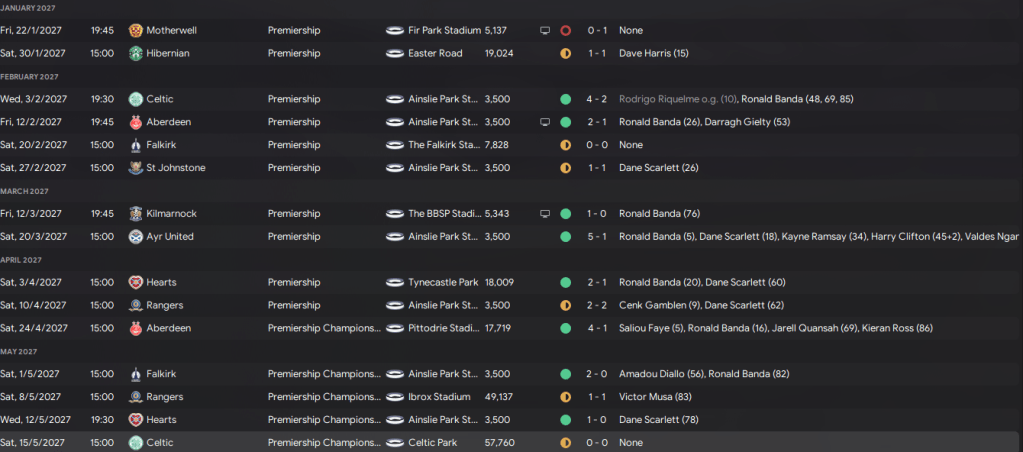
Task: Click the green win dot for Ayr United match
Action: (x=566, y=237)
